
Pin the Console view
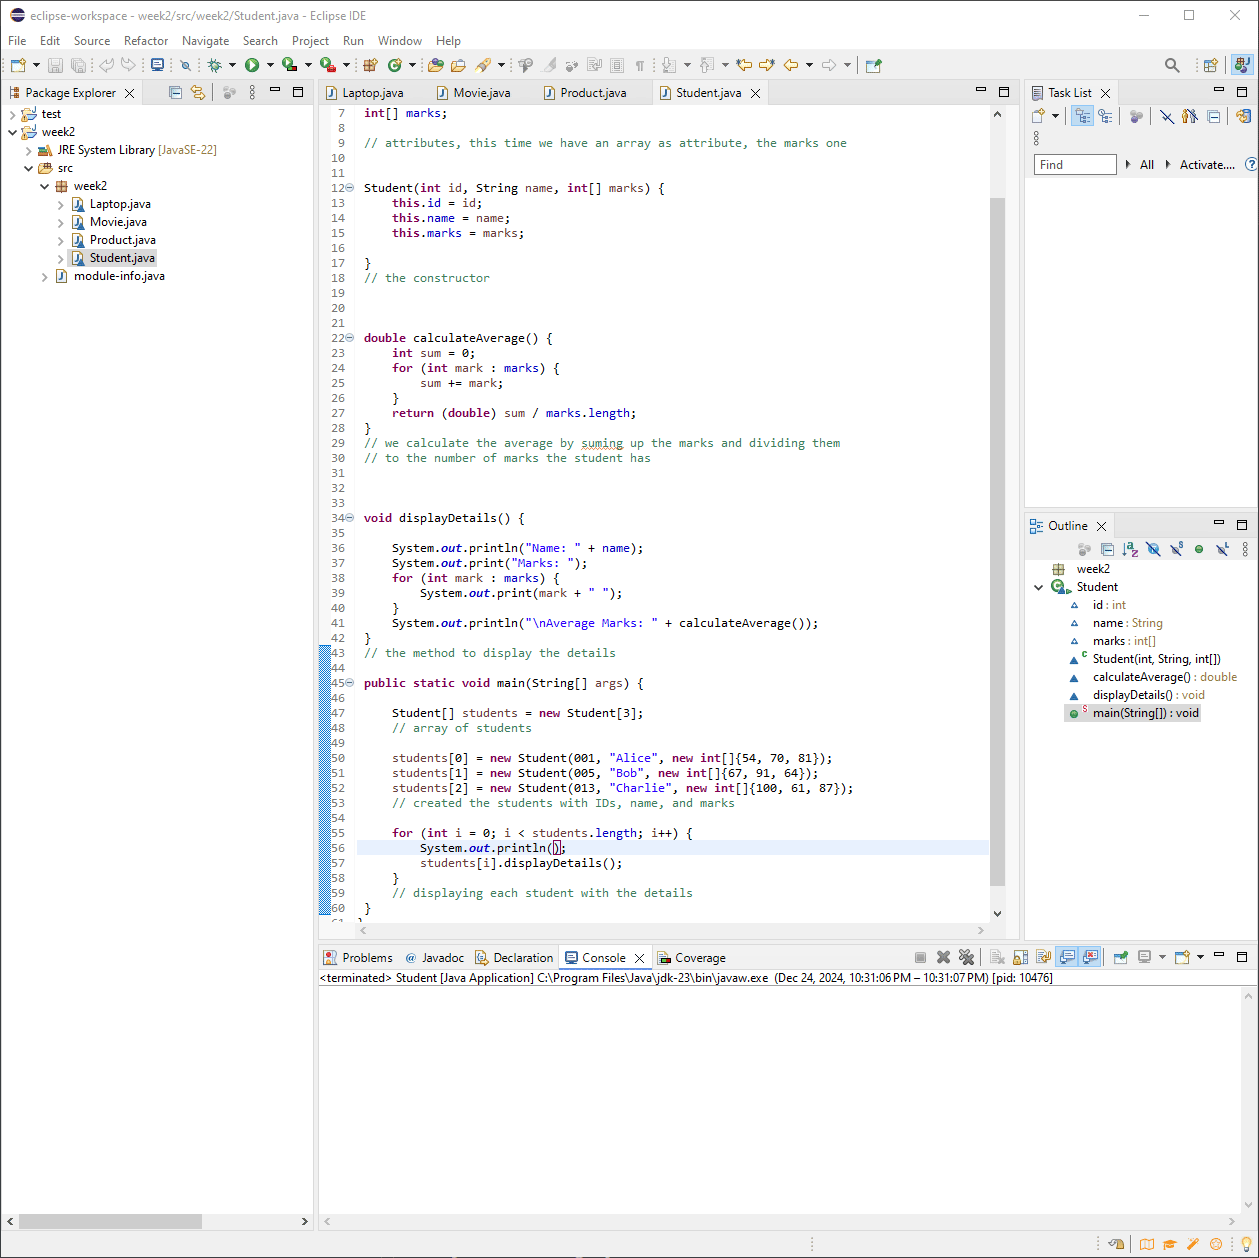point(1120,957)
